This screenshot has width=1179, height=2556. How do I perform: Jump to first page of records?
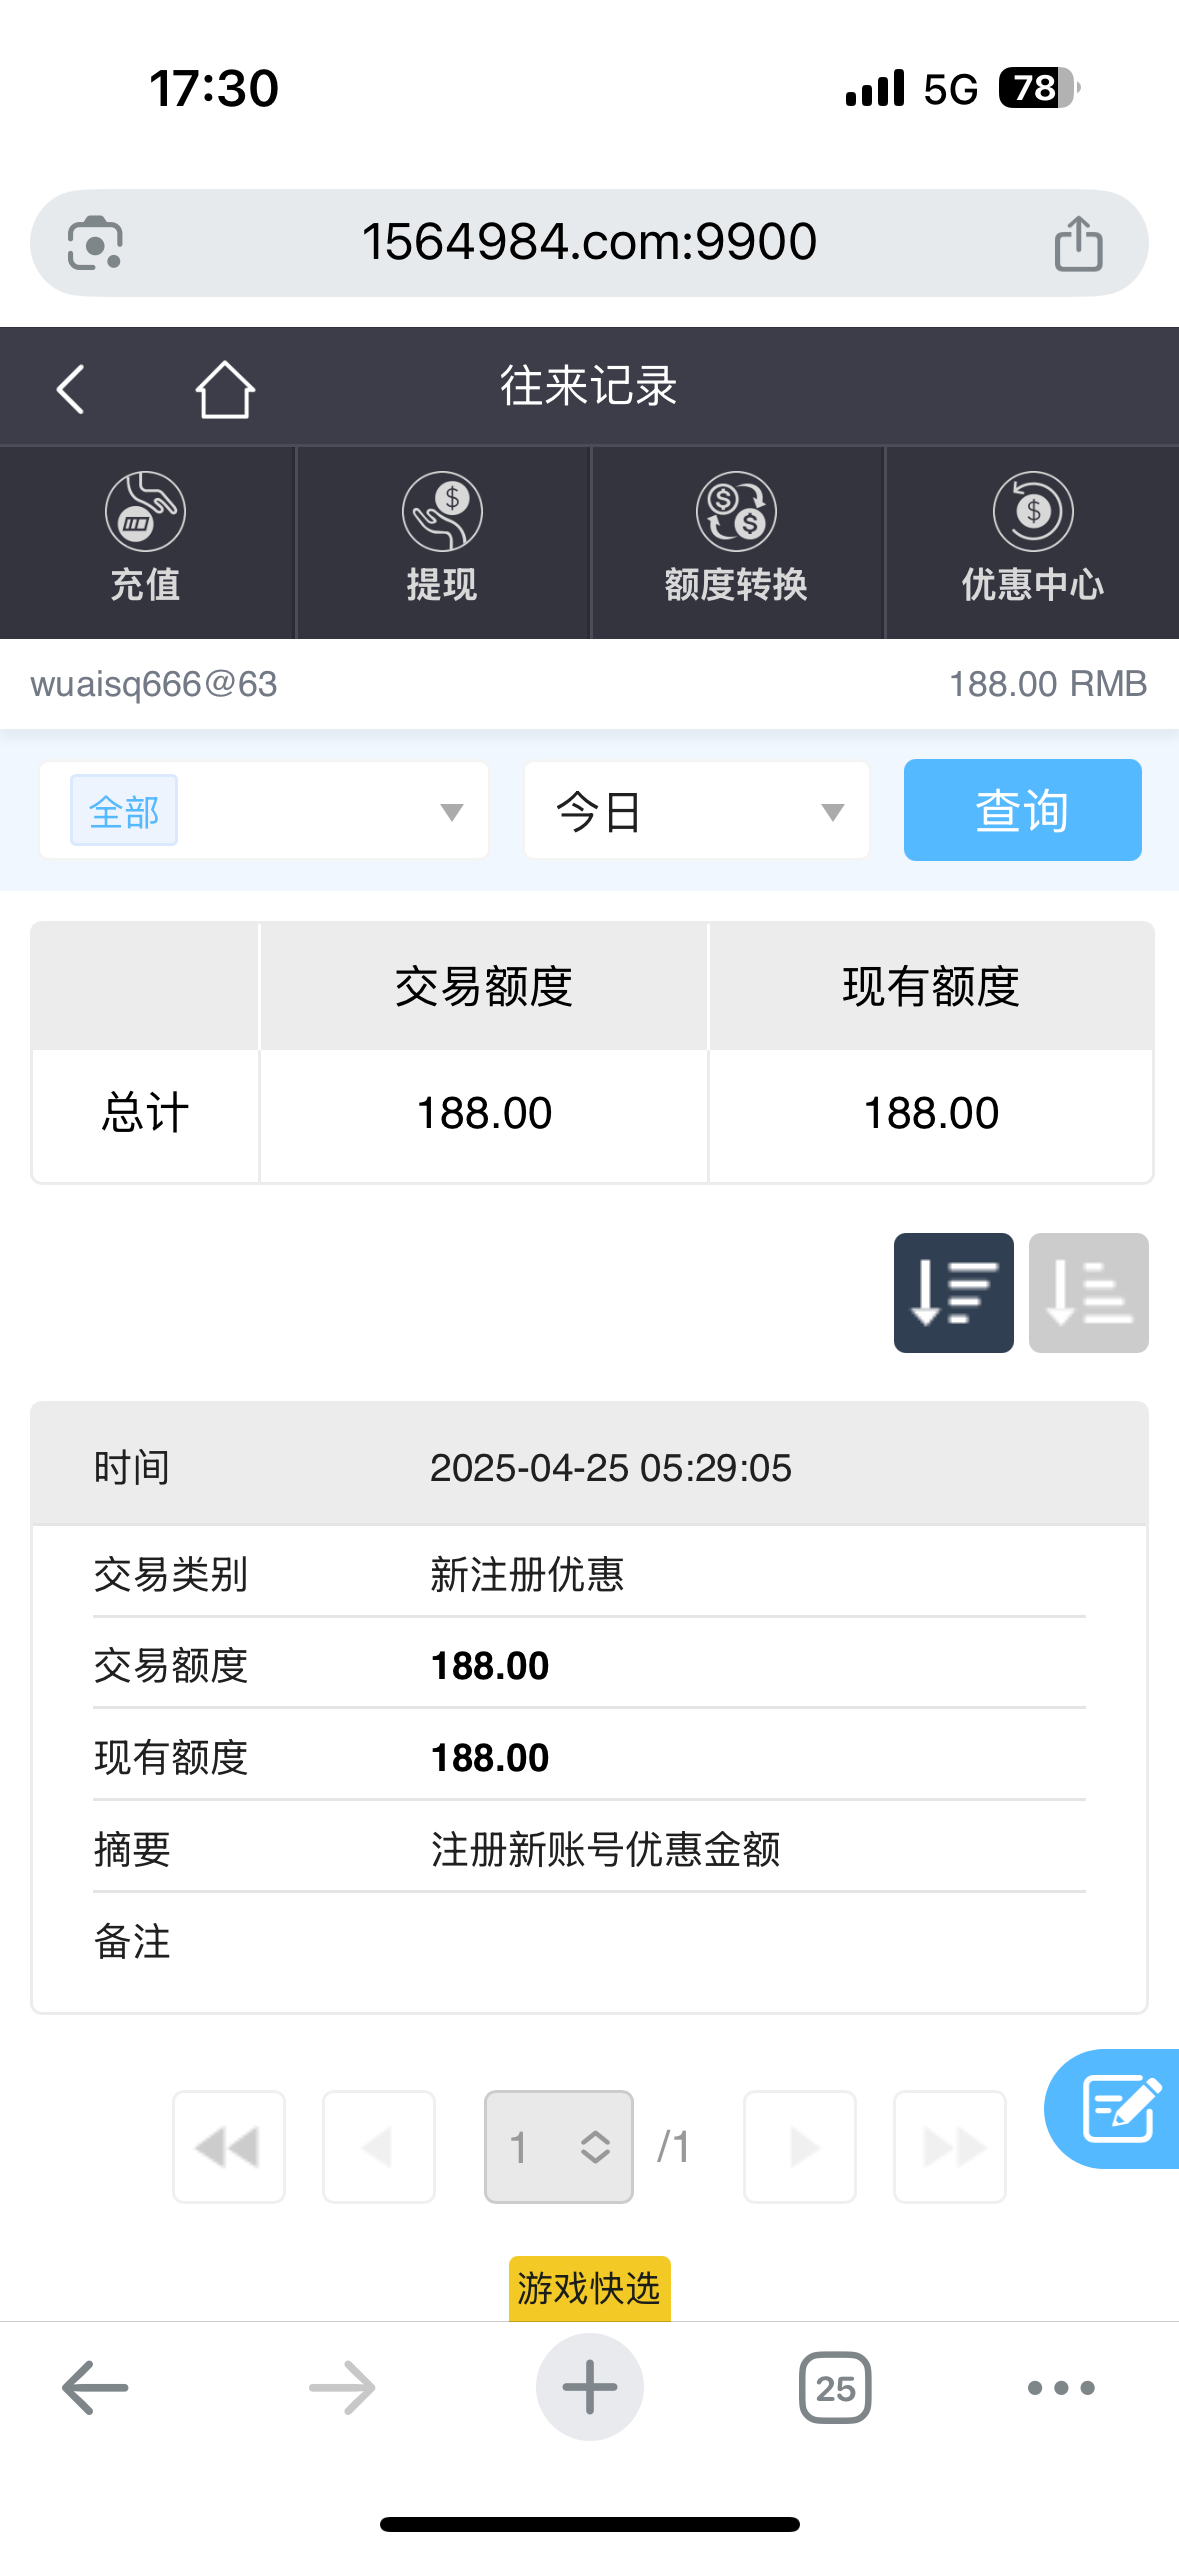pos(229,2146)
